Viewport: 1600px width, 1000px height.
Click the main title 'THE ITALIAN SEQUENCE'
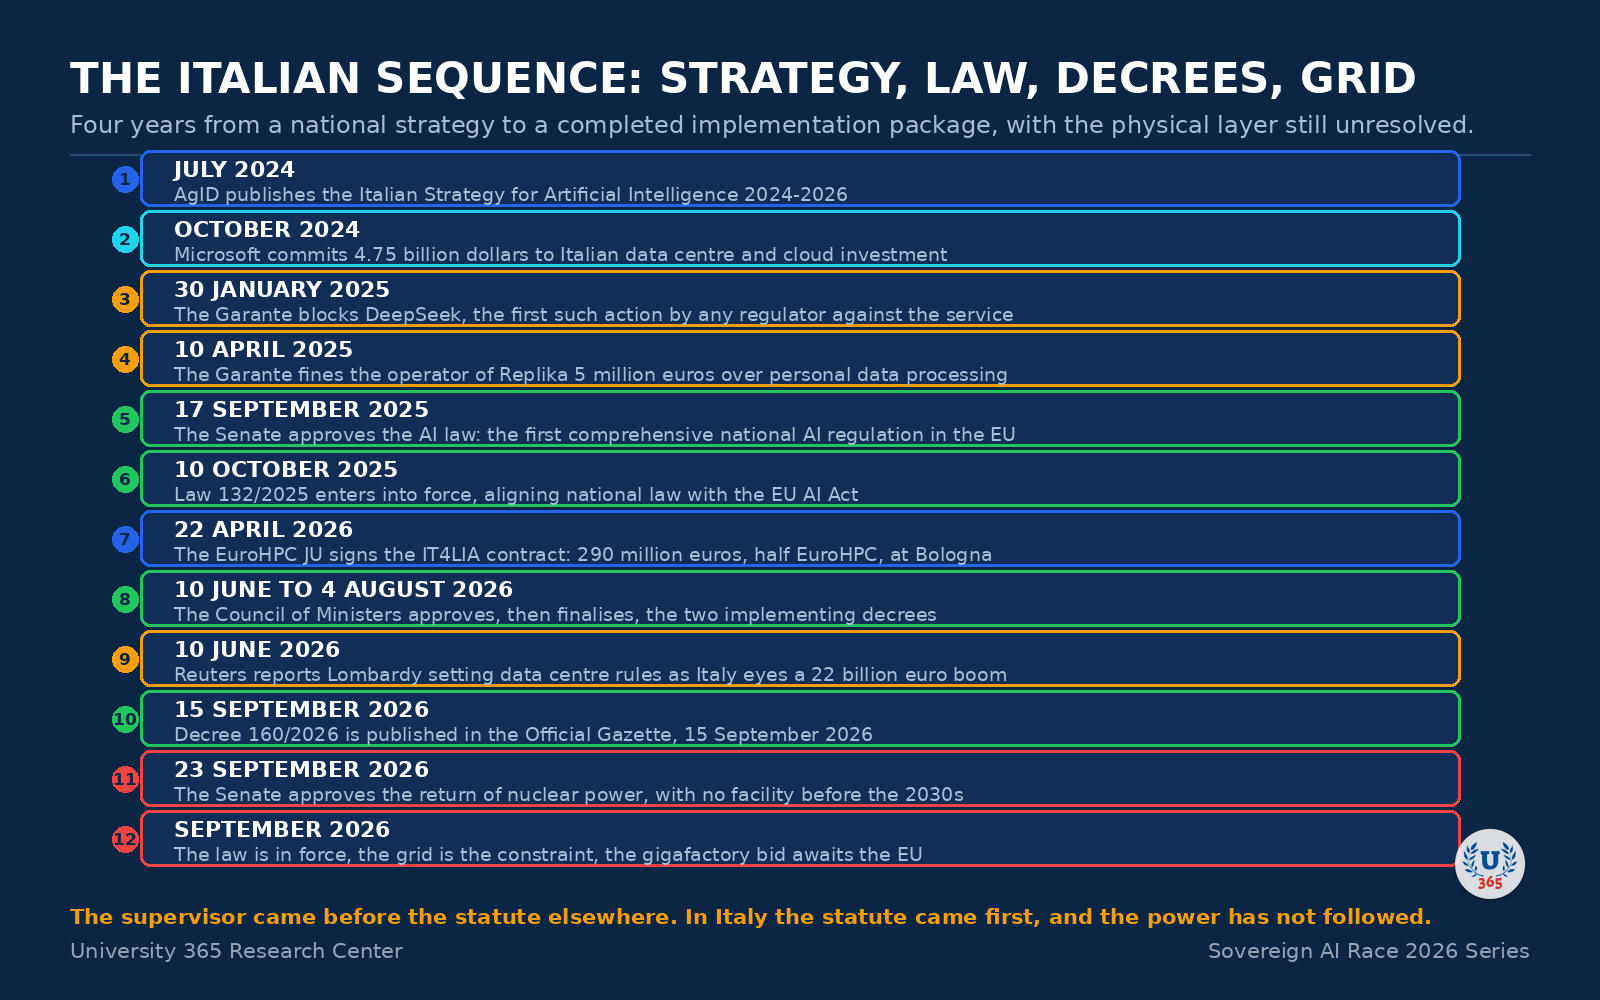(x=743, y=79)
